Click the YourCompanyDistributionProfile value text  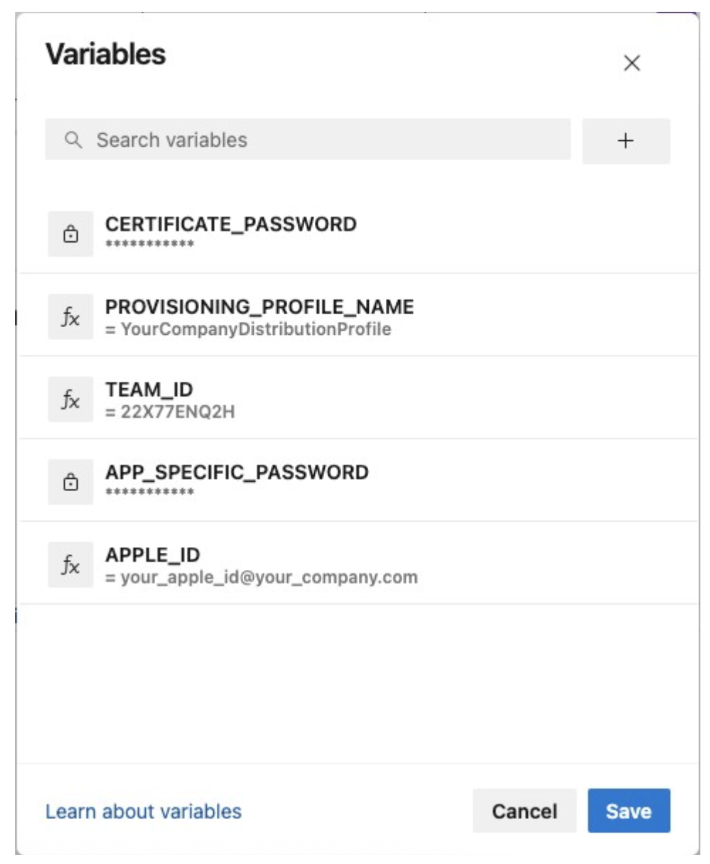click(x=255, y=329)
